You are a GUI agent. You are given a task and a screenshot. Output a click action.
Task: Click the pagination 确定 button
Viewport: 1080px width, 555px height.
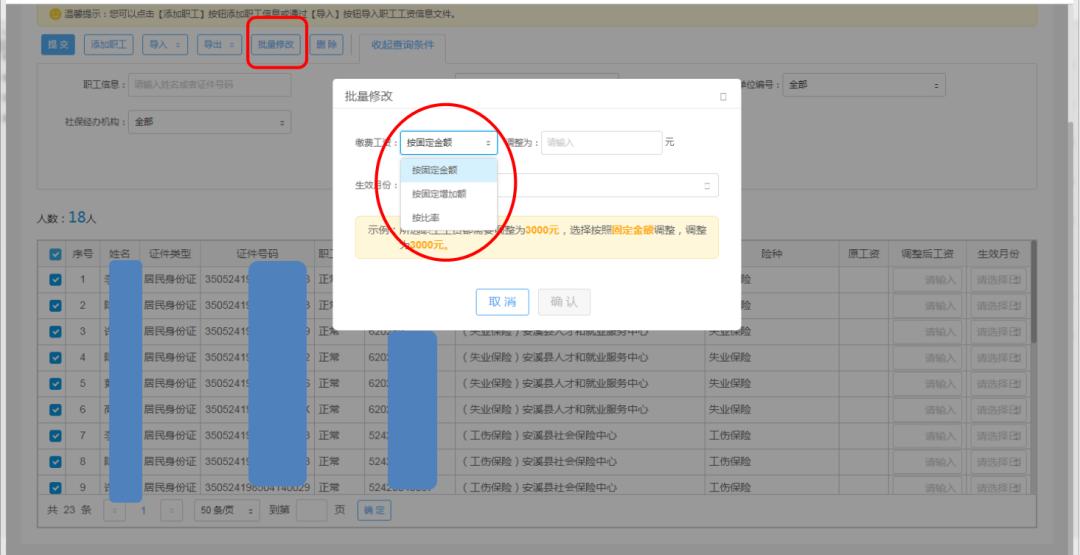(x=374, y=511)
